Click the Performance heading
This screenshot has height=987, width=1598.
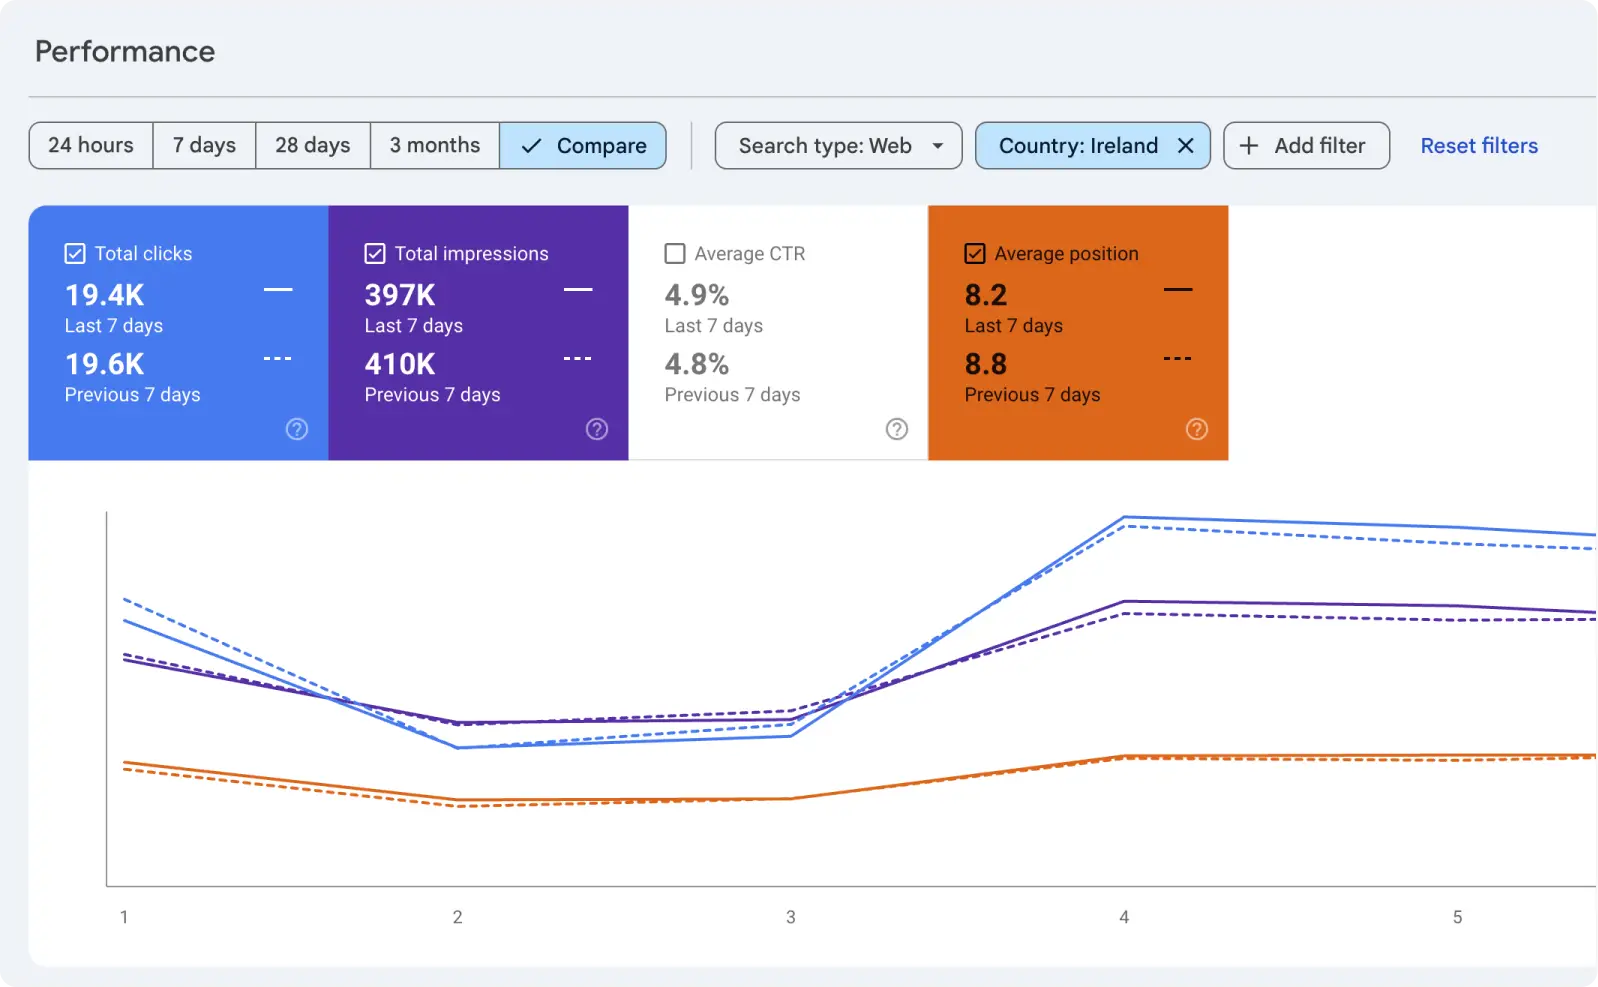click(125, 51)
